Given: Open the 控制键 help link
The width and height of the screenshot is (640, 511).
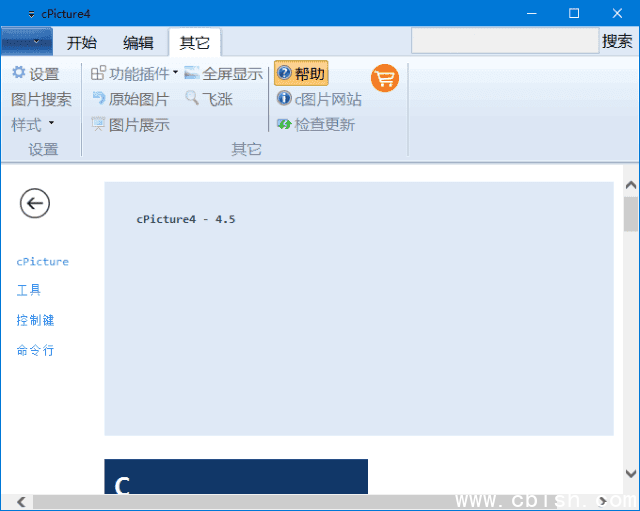Looking at the screenshot, I should (x=35, y=320).
